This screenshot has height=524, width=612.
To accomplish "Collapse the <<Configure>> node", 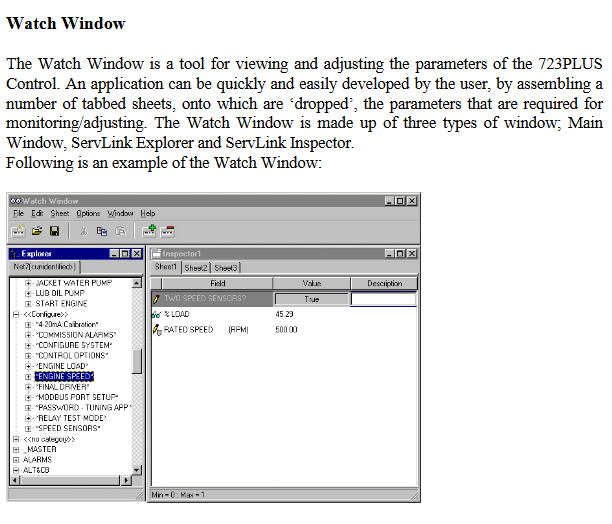I will click(16, 314).
